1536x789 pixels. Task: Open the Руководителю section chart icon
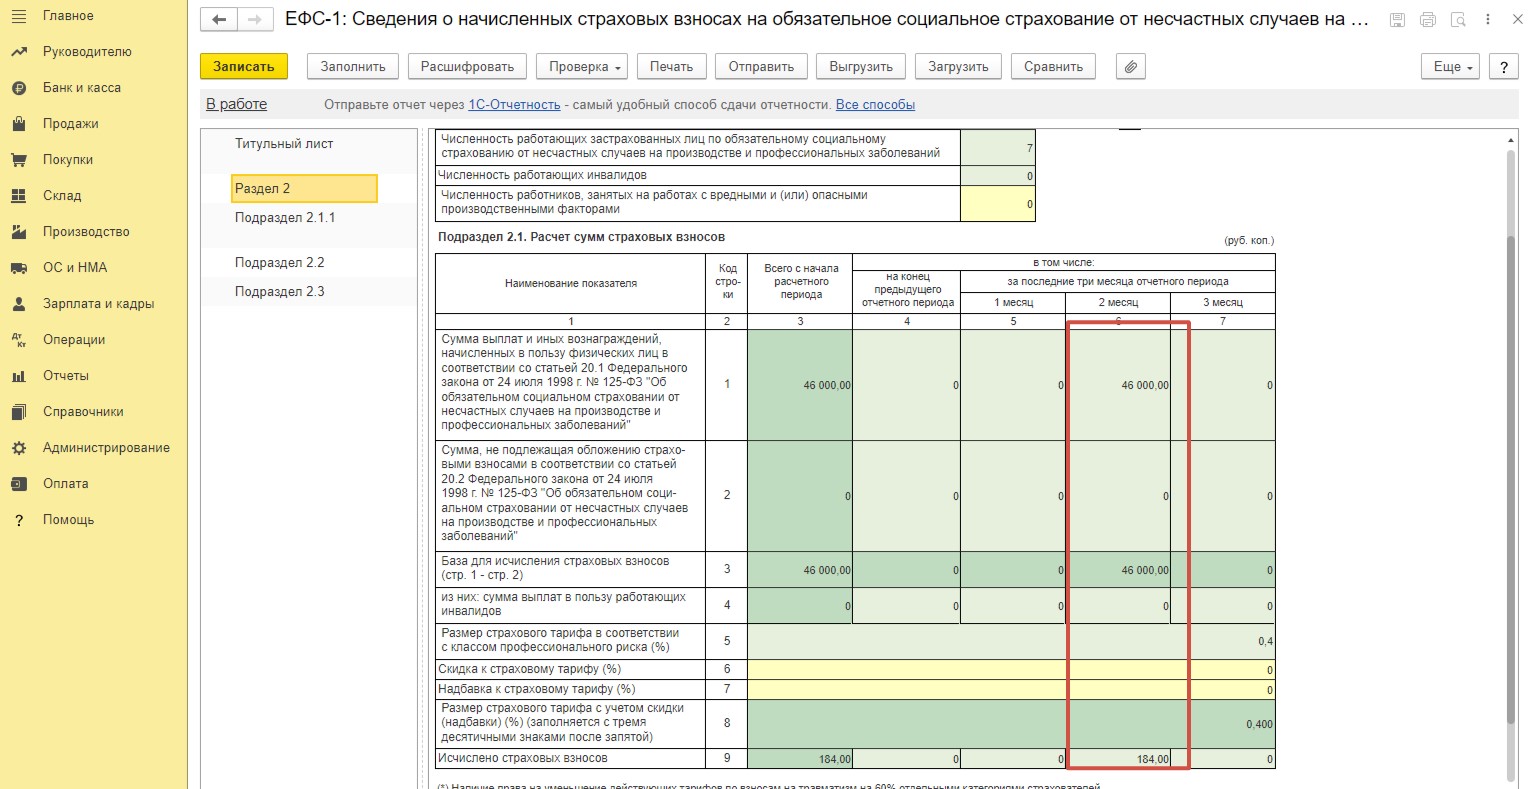pos(18,52)
